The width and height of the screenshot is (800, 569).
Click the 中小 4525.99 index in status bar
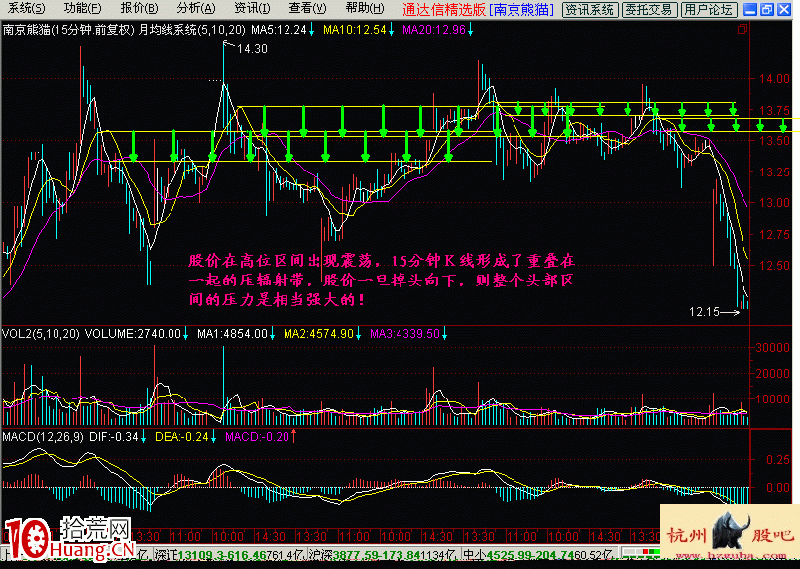pos(538,554)
